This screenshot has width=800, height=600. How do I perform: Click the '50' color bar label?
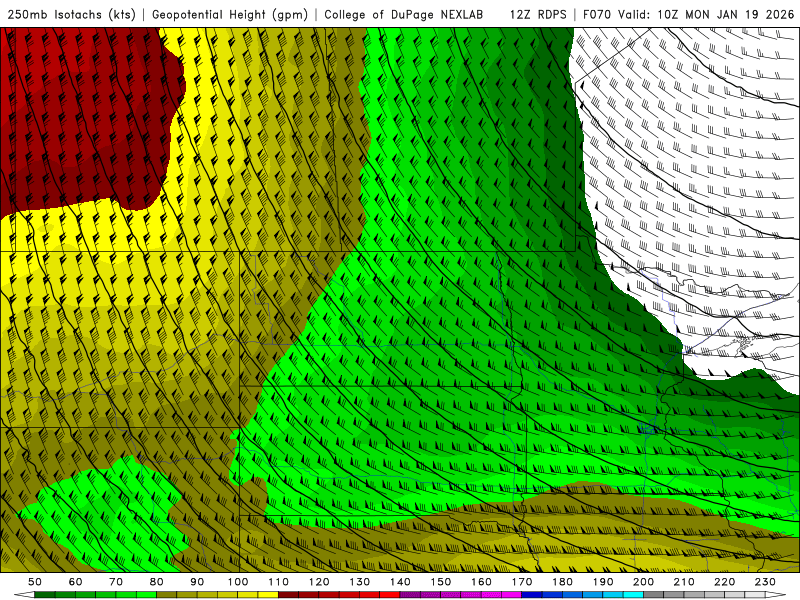[35, 582]
